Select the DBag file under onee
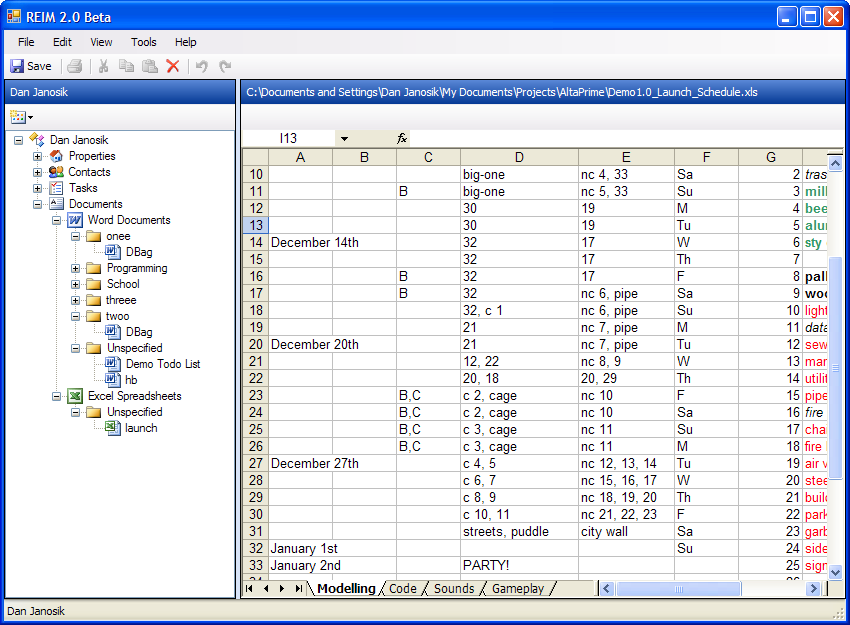This screenshot has width=850, height=625. (x=139, y=252)
